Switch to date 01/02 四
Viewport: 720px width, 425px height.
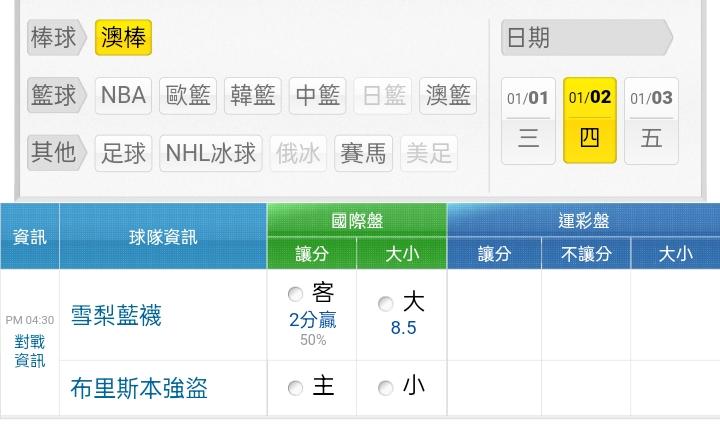pos(590,121)
